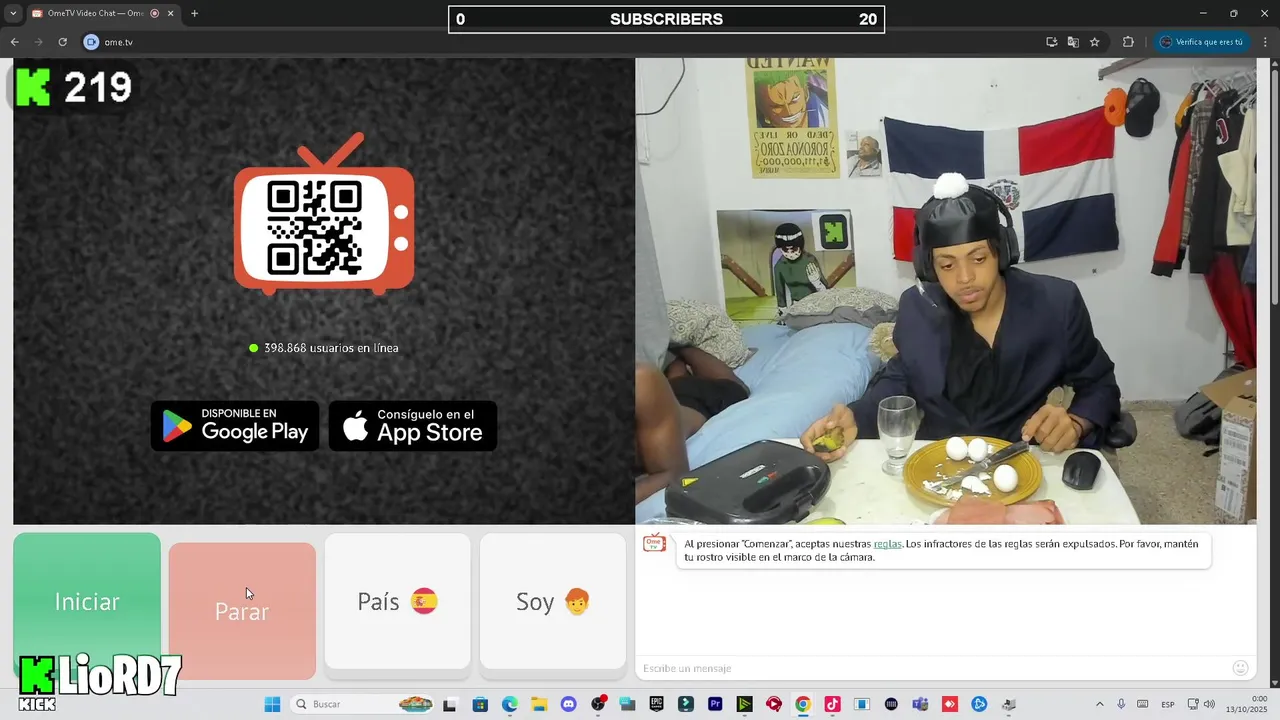Click Verifica que eres tú profile chip
This screenshot has height=720, width=1280.
[1202, 42]
